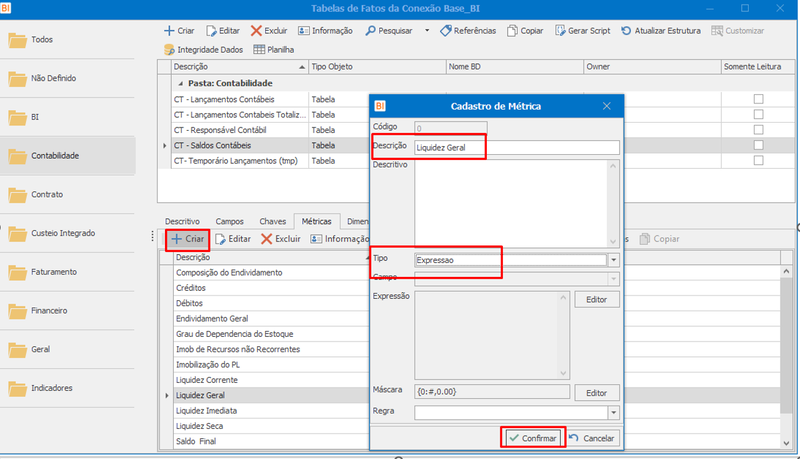This screenshot has width=800, height=459.
Task: Collapse the Pasta: Contabilidade group
Action: click(180, 83)
